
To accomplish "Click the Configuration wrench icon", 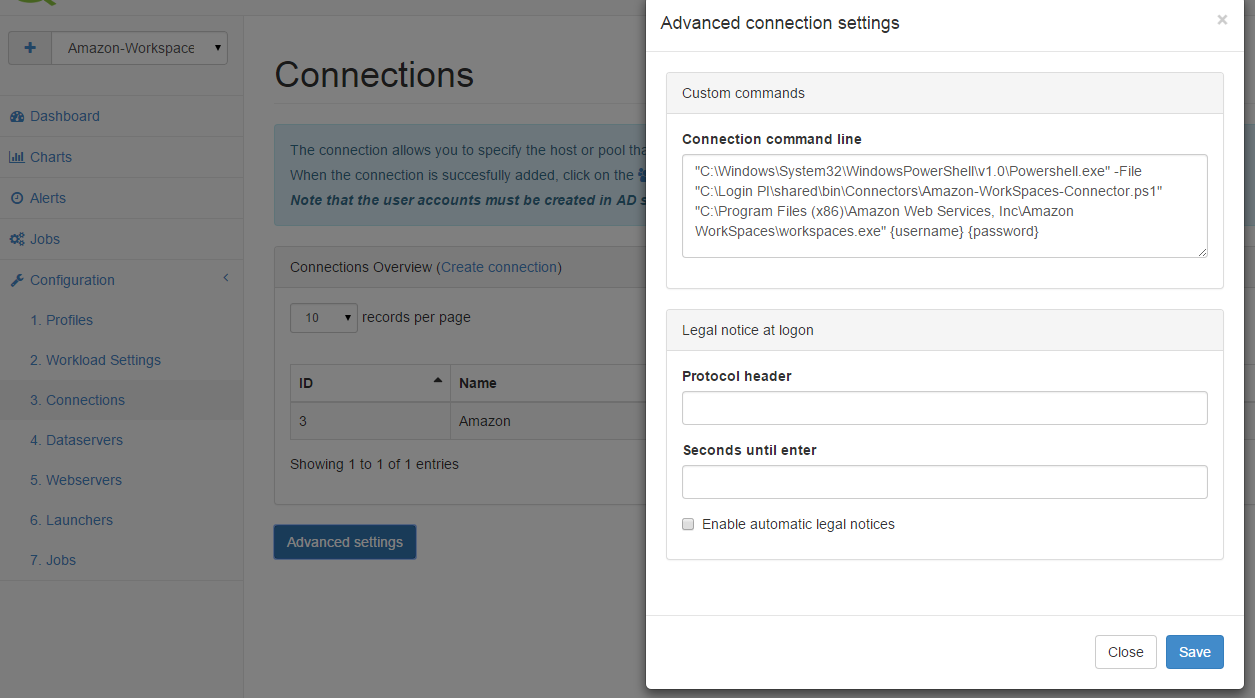I will (17, 280).
